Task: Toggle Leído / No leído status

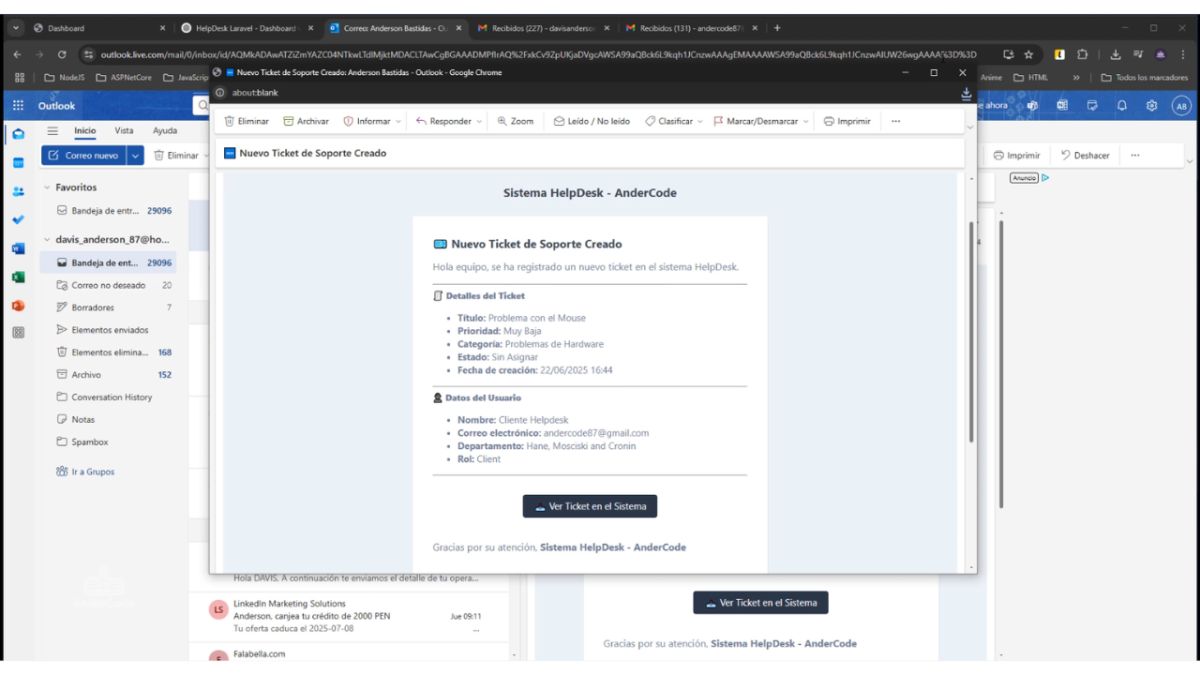Action: point(592,121)
